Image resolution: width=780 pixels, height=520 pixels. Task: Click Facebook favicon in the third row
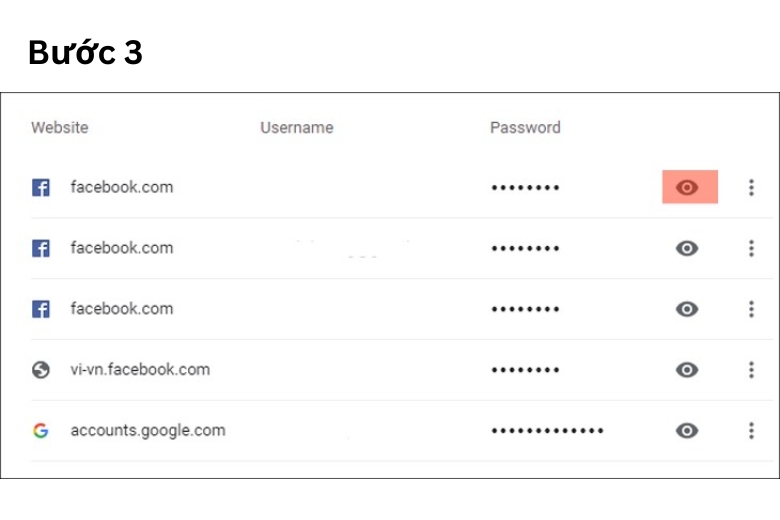[x=40, y=309]
